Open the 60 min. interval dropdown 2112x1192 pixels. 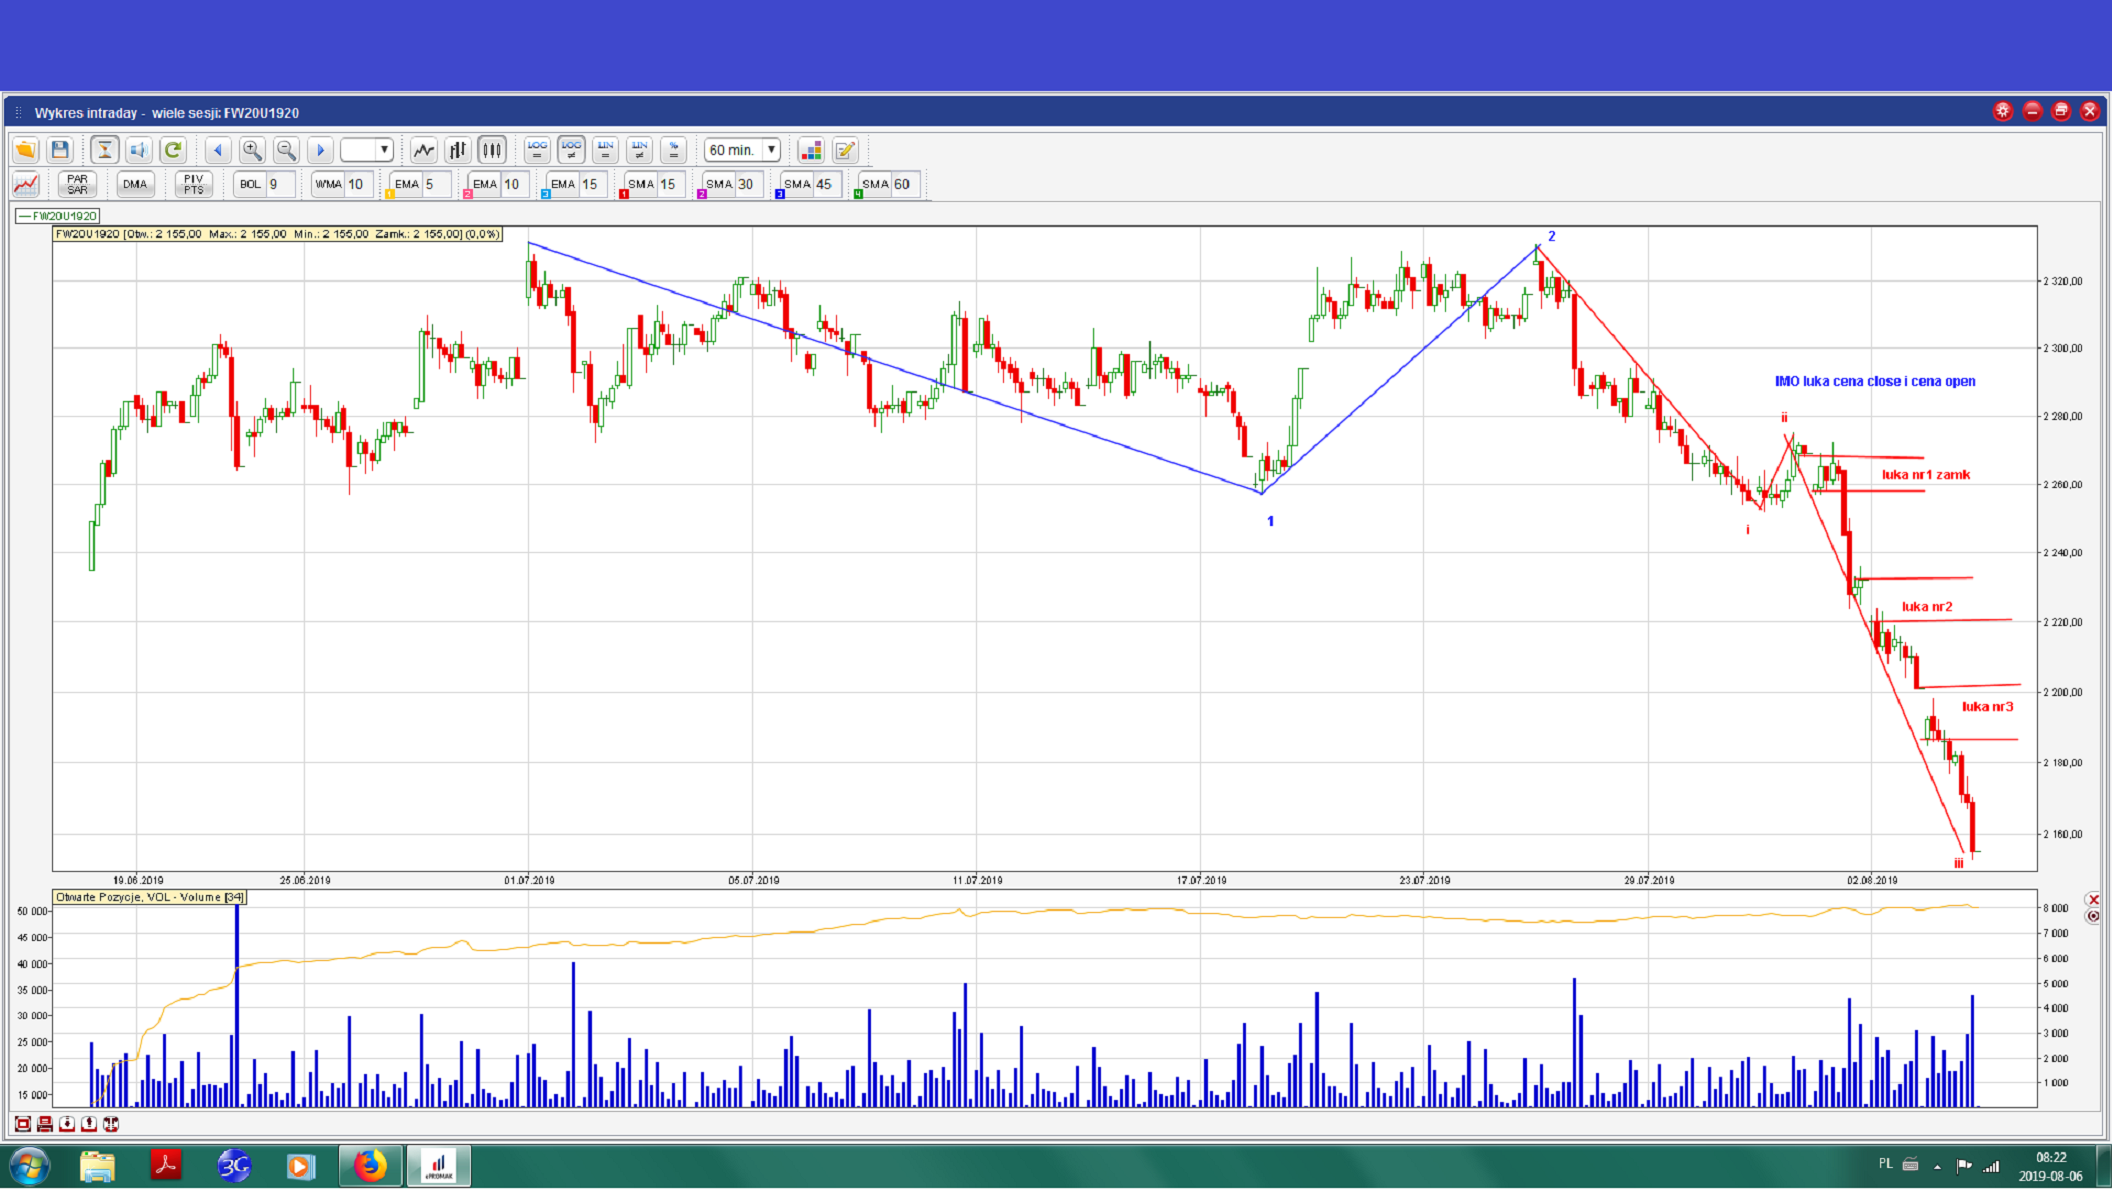coord(771,150)
